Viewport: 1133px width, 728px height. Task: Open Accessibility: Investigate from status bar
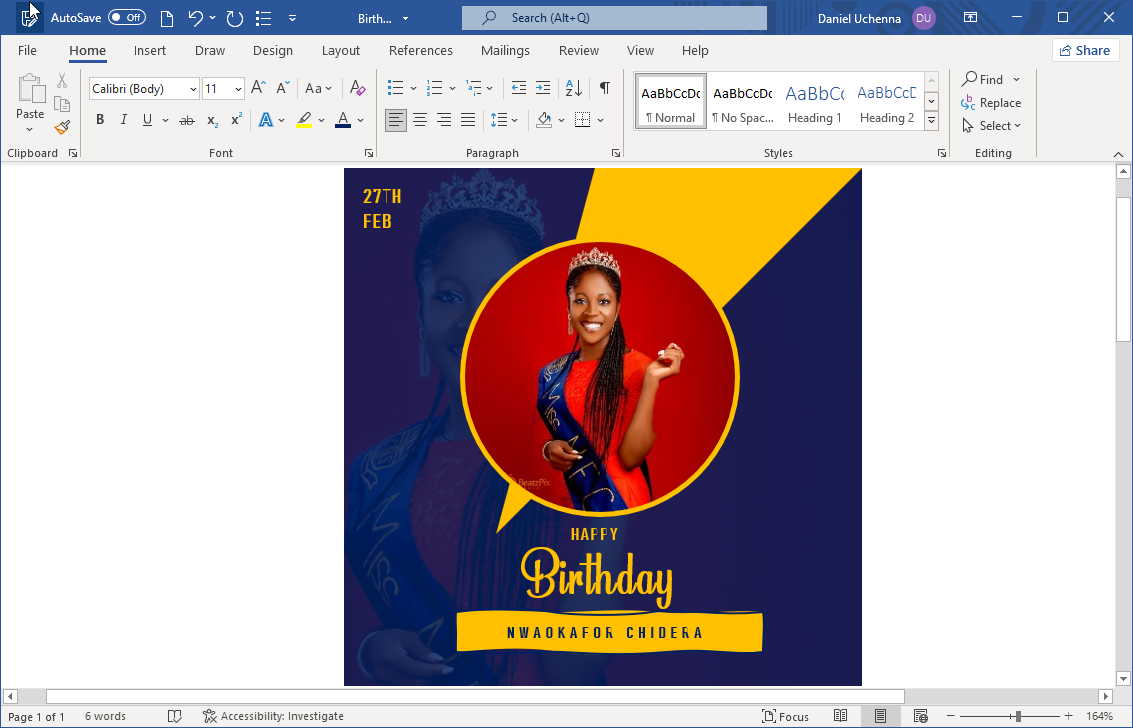[x=273, y=716]
